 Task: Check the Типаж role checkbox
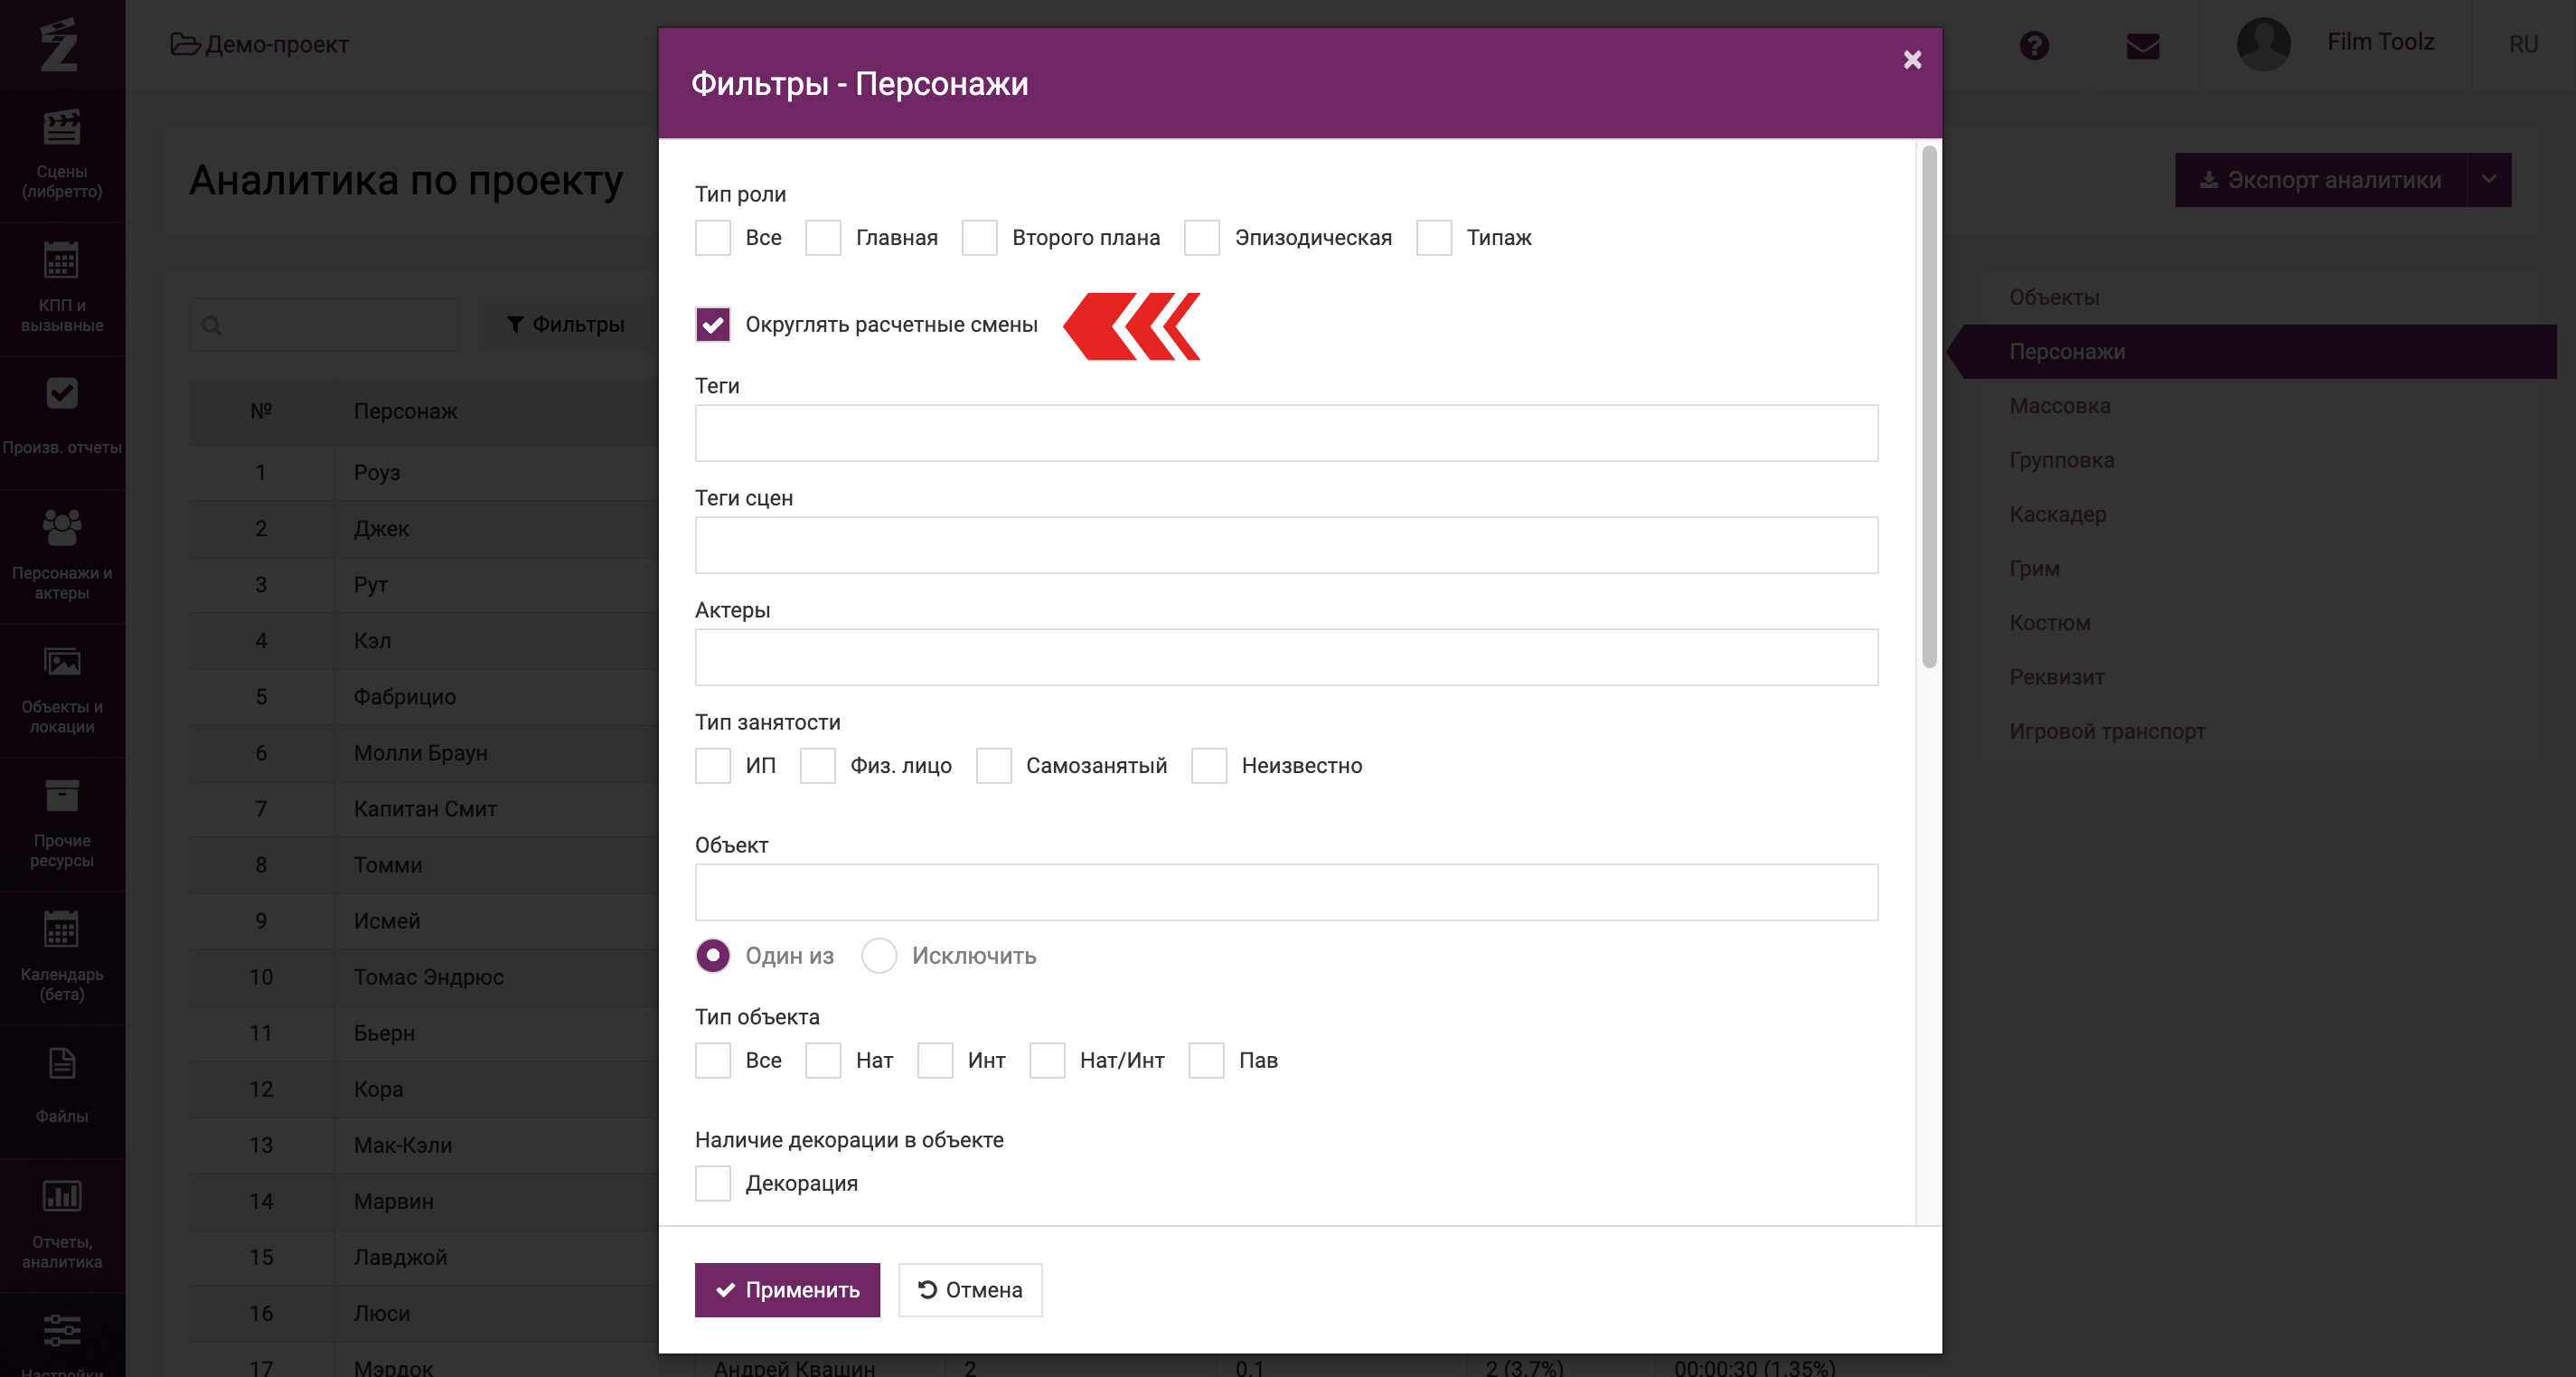[x=1434, y=238]
